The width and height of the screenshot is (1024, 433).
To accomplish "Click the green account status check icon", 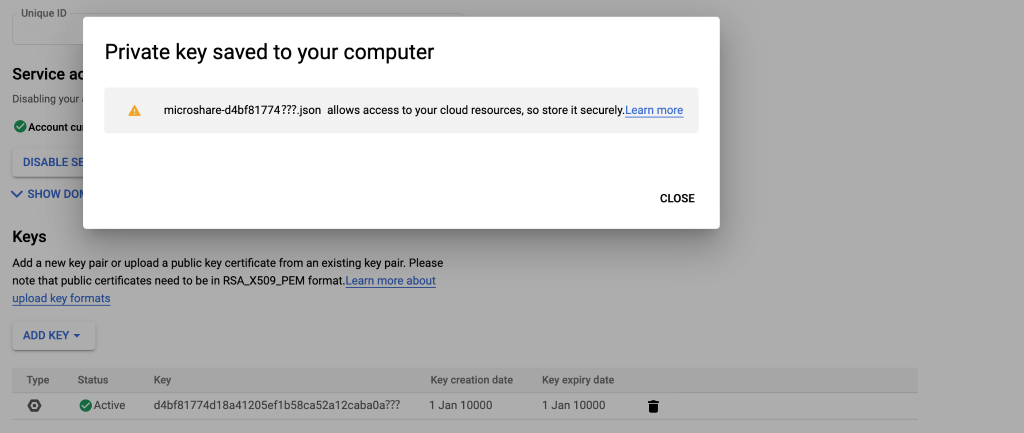I will click(19, 127).
